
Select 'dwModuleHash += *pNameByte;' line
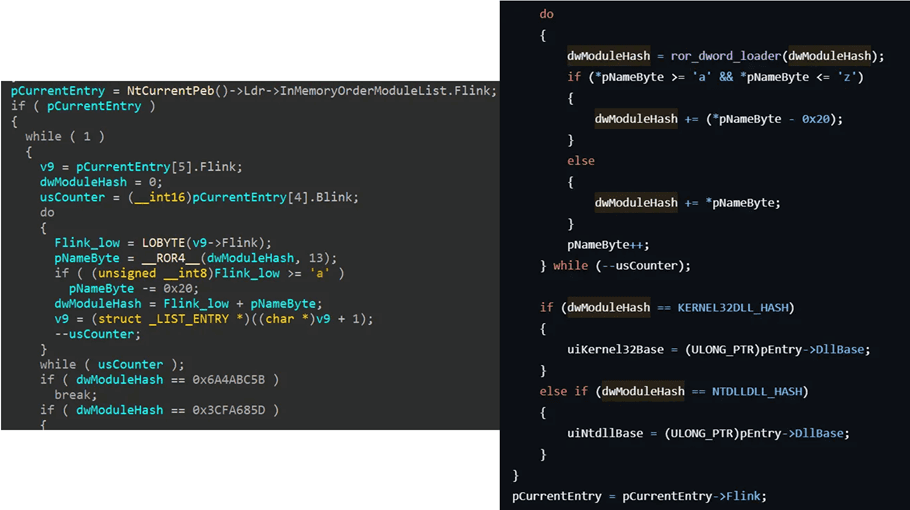(x=688, y=202)
